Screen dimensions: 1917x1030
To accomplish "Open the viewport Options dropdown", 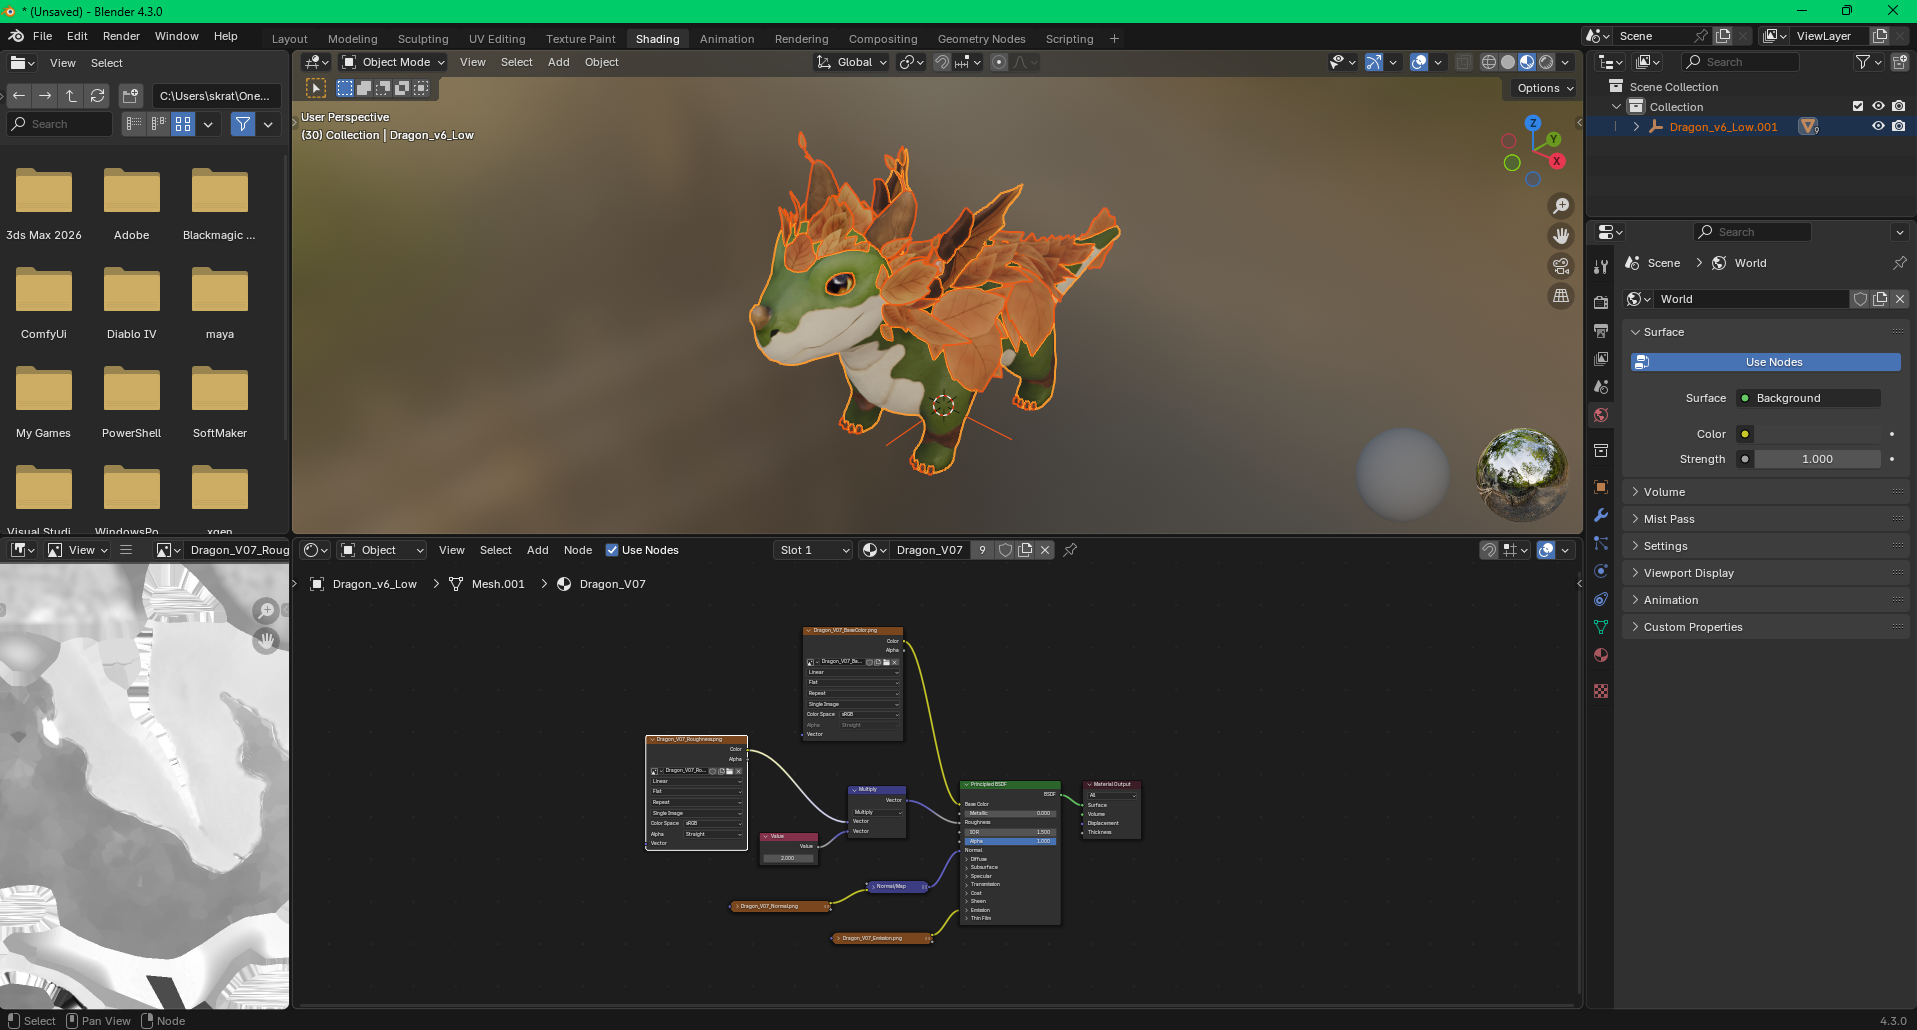I will (1545, 88).
